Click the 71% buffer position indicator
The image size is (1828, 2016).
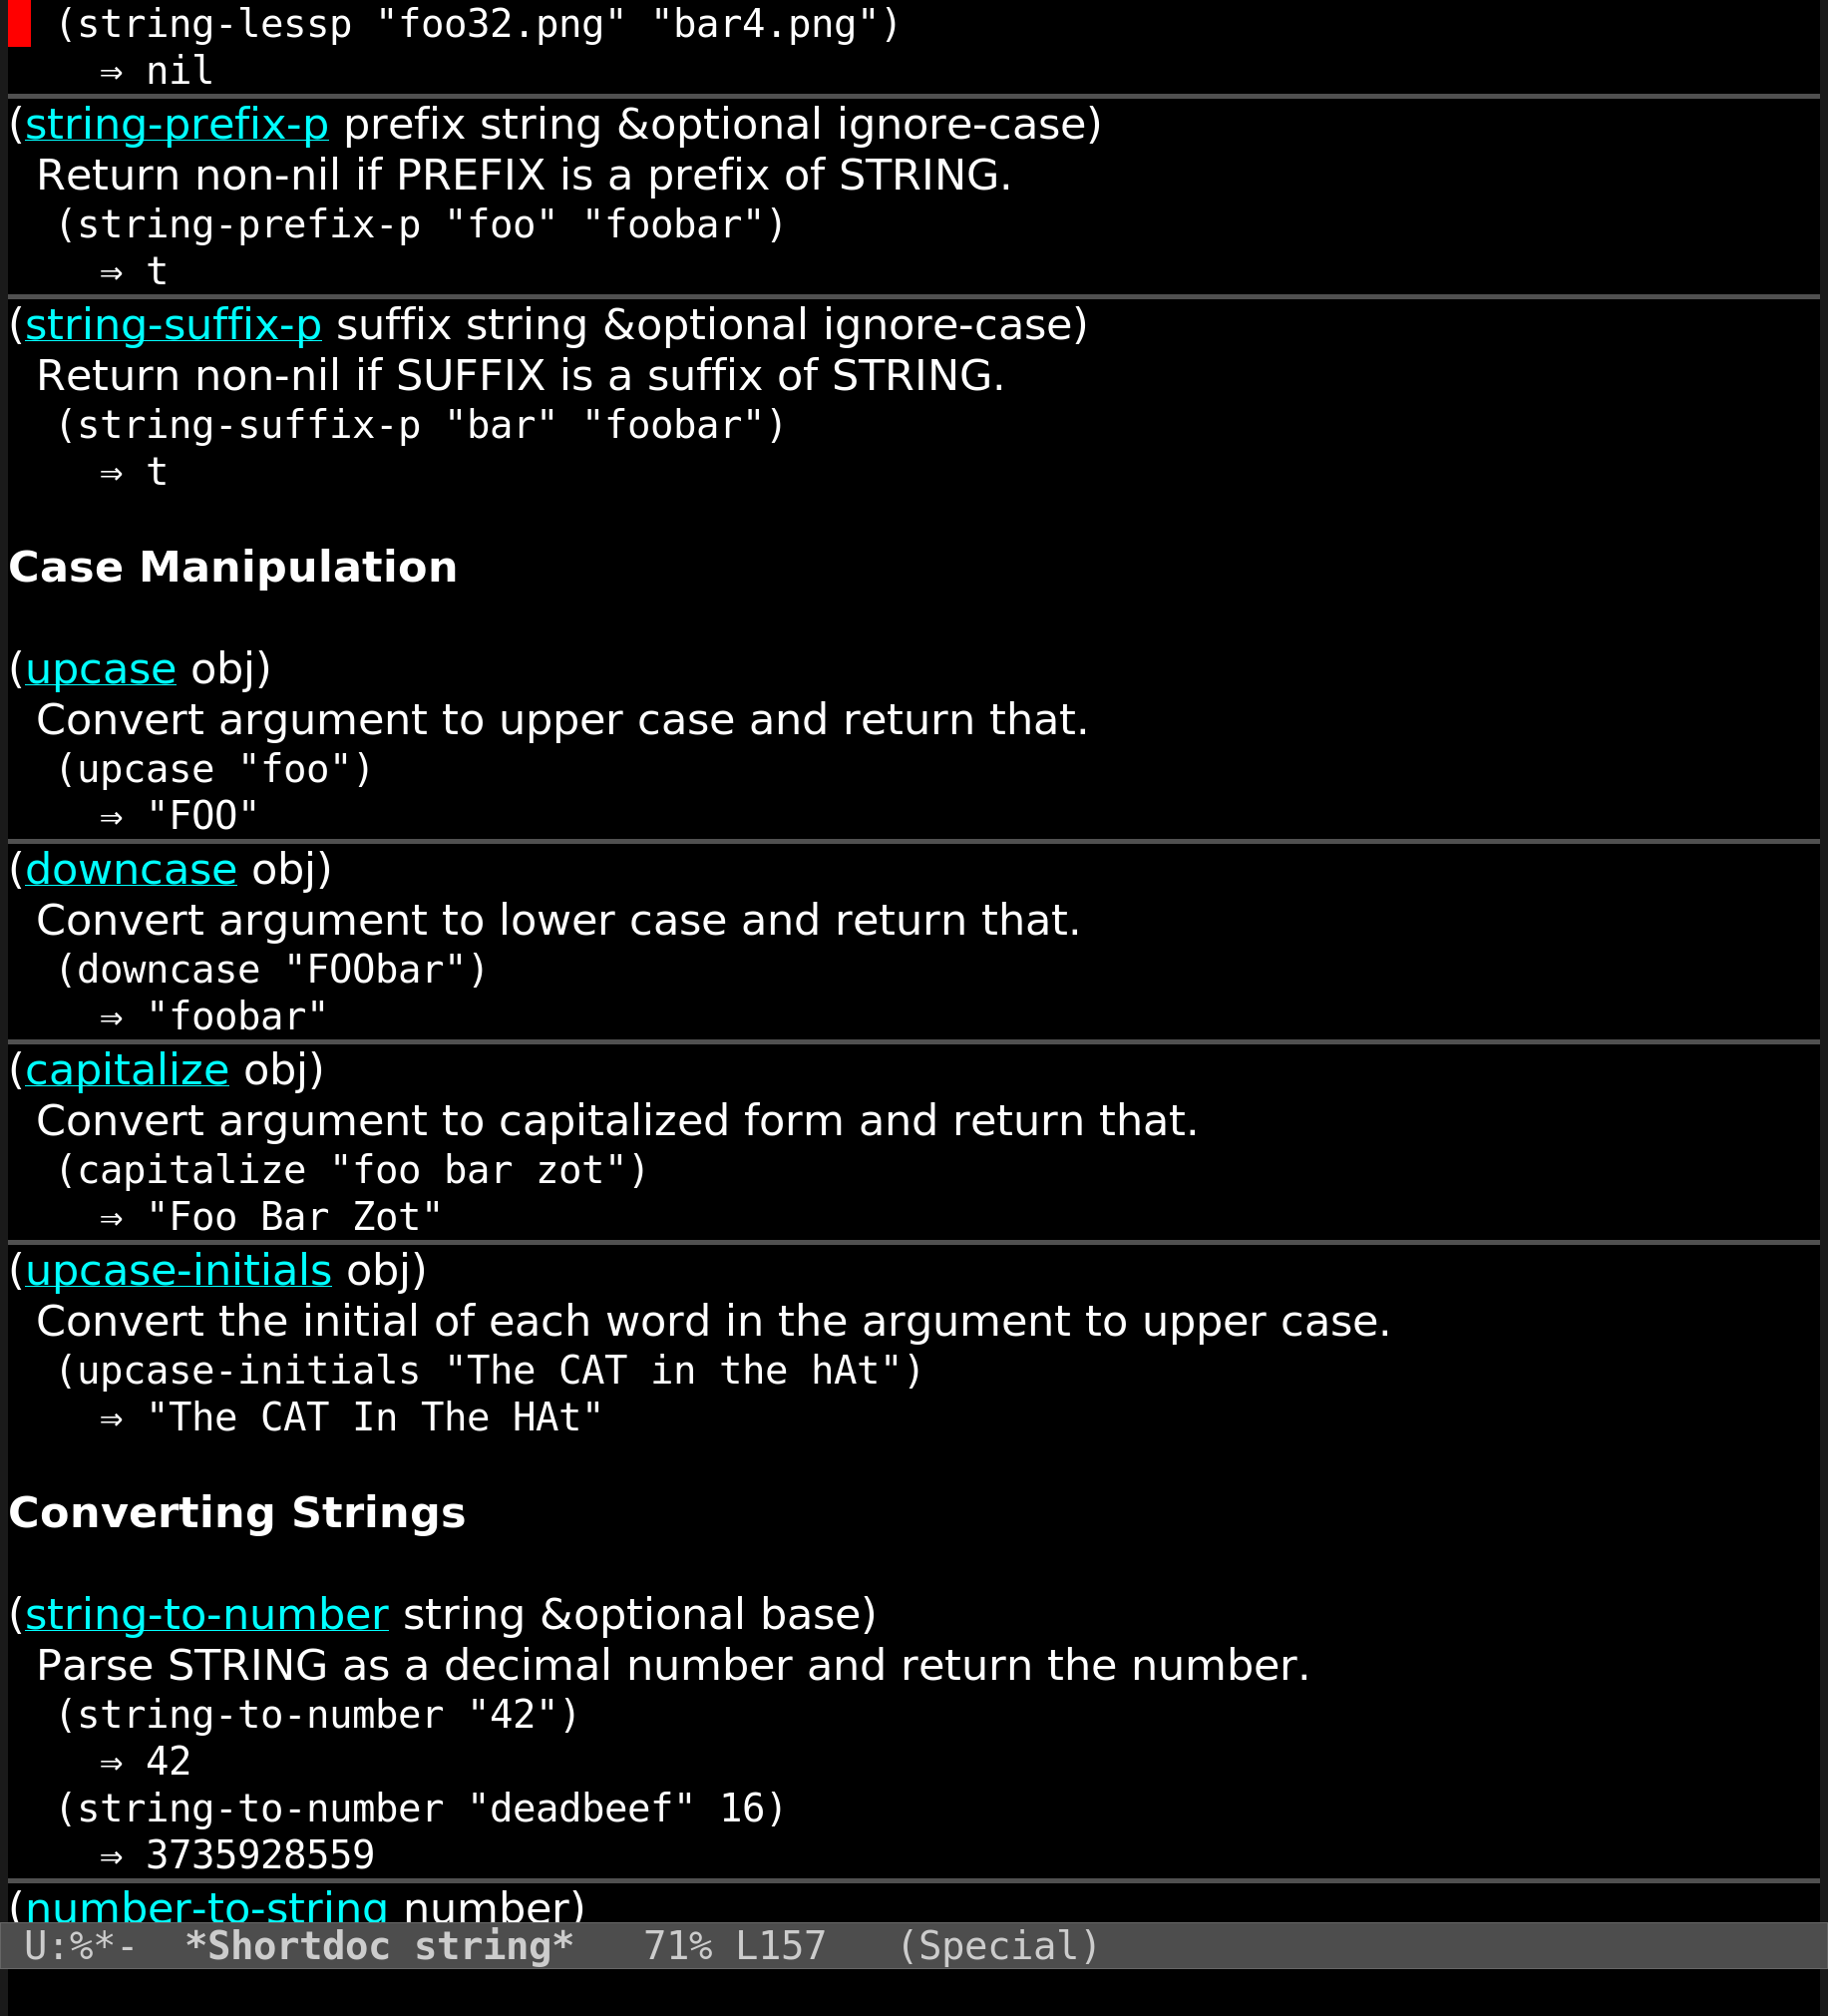click(678, 1947)
